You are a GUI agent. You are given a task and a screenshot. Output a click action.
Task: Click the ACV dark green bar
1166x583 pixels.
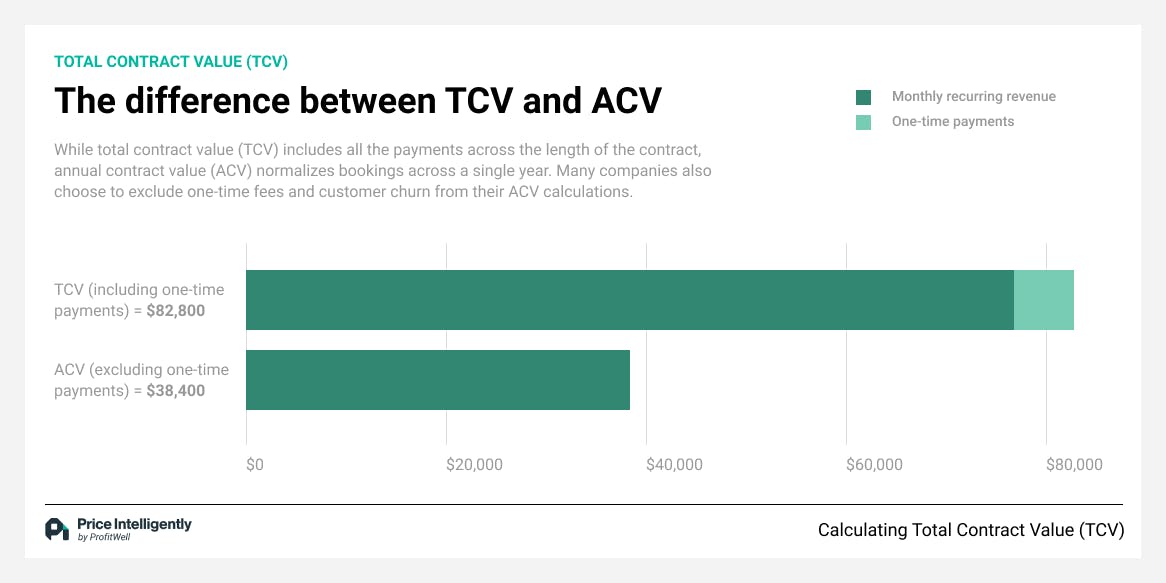(437, 380)
